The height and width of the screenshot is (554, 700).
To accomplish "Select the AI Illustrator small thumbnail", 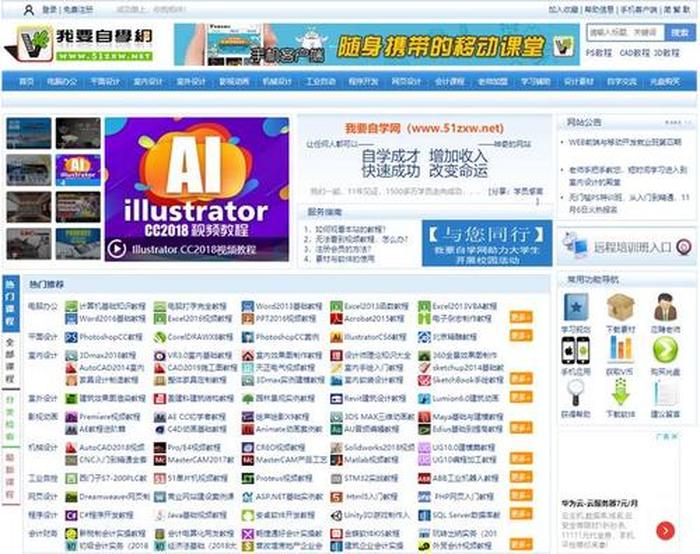I will pos(78,170).
